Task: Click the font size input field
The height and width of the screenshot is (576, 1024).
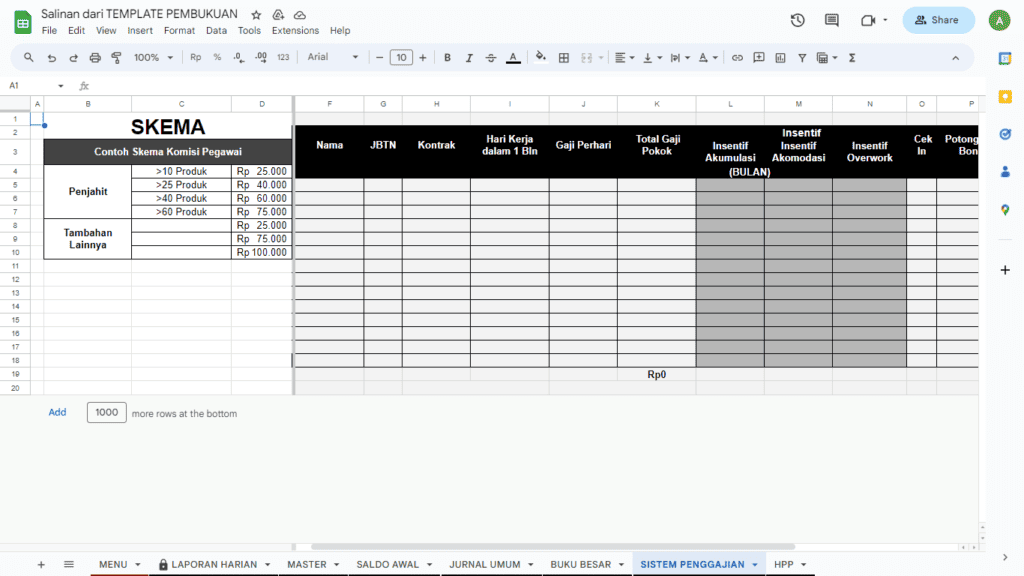Action: [x=401, y=58]
